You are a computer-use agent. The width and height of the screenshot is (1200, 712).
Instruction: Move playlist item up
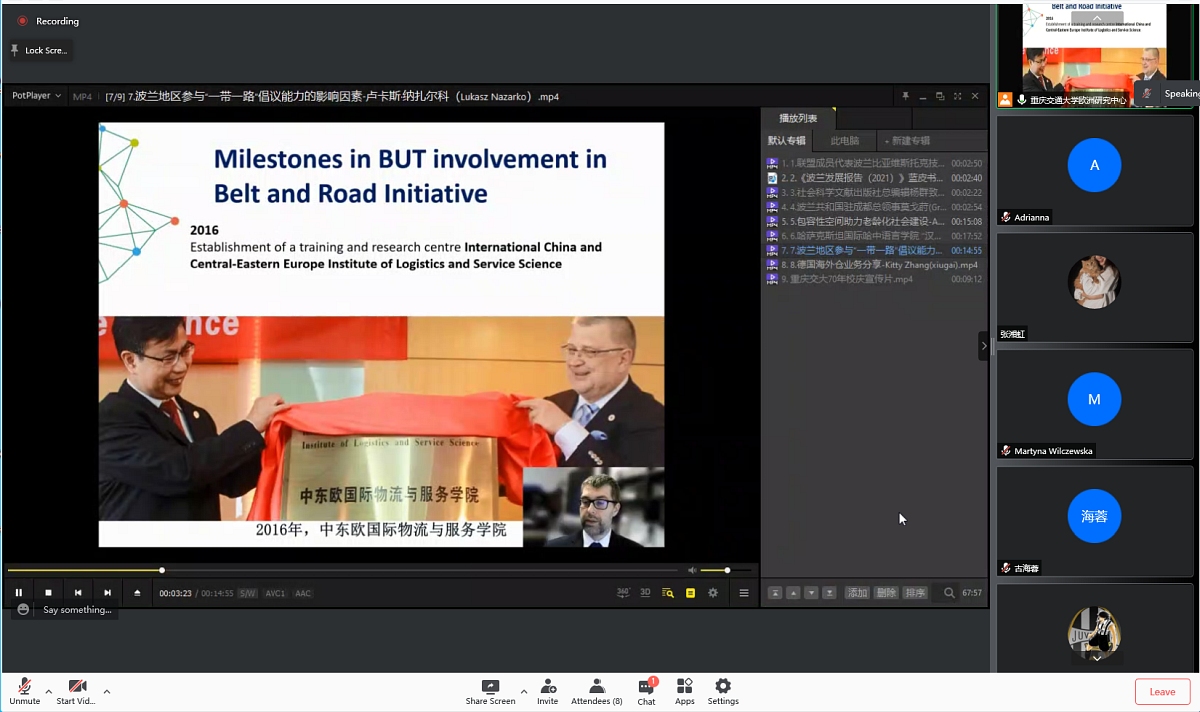793,593
